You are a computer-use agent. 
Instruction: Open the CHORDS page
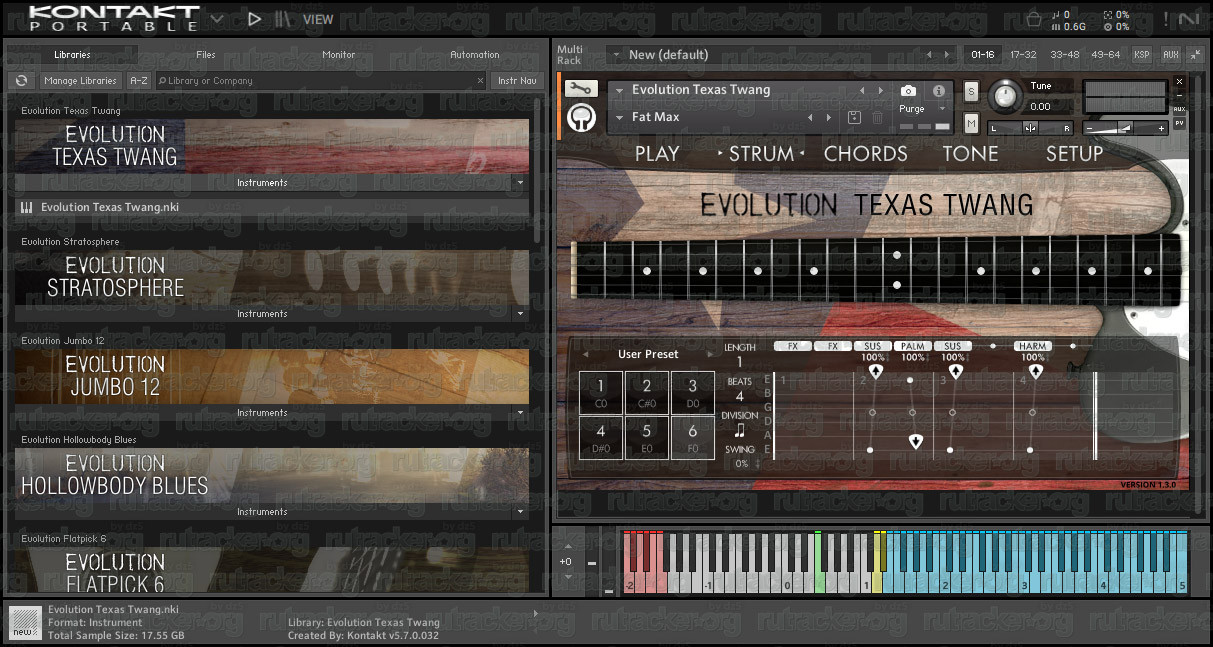[866, 154]
